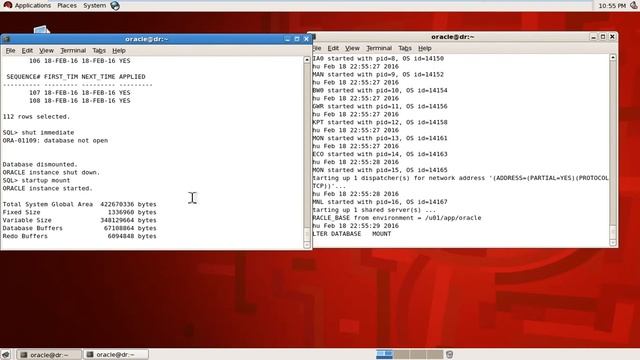Click 'RACLE_BASE from environment' line
Viewport: 640px width, 360px height.
397,218
